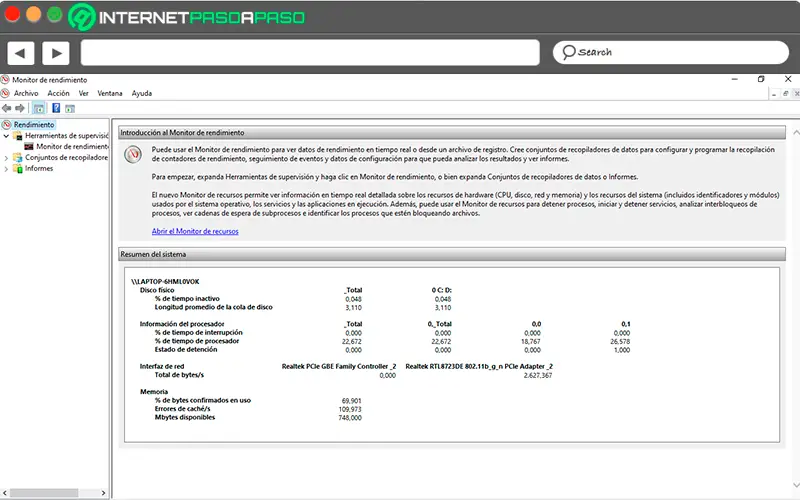Open the Acción menu
Viewport: 800px width, 500px height.
[x=58, y=93]
